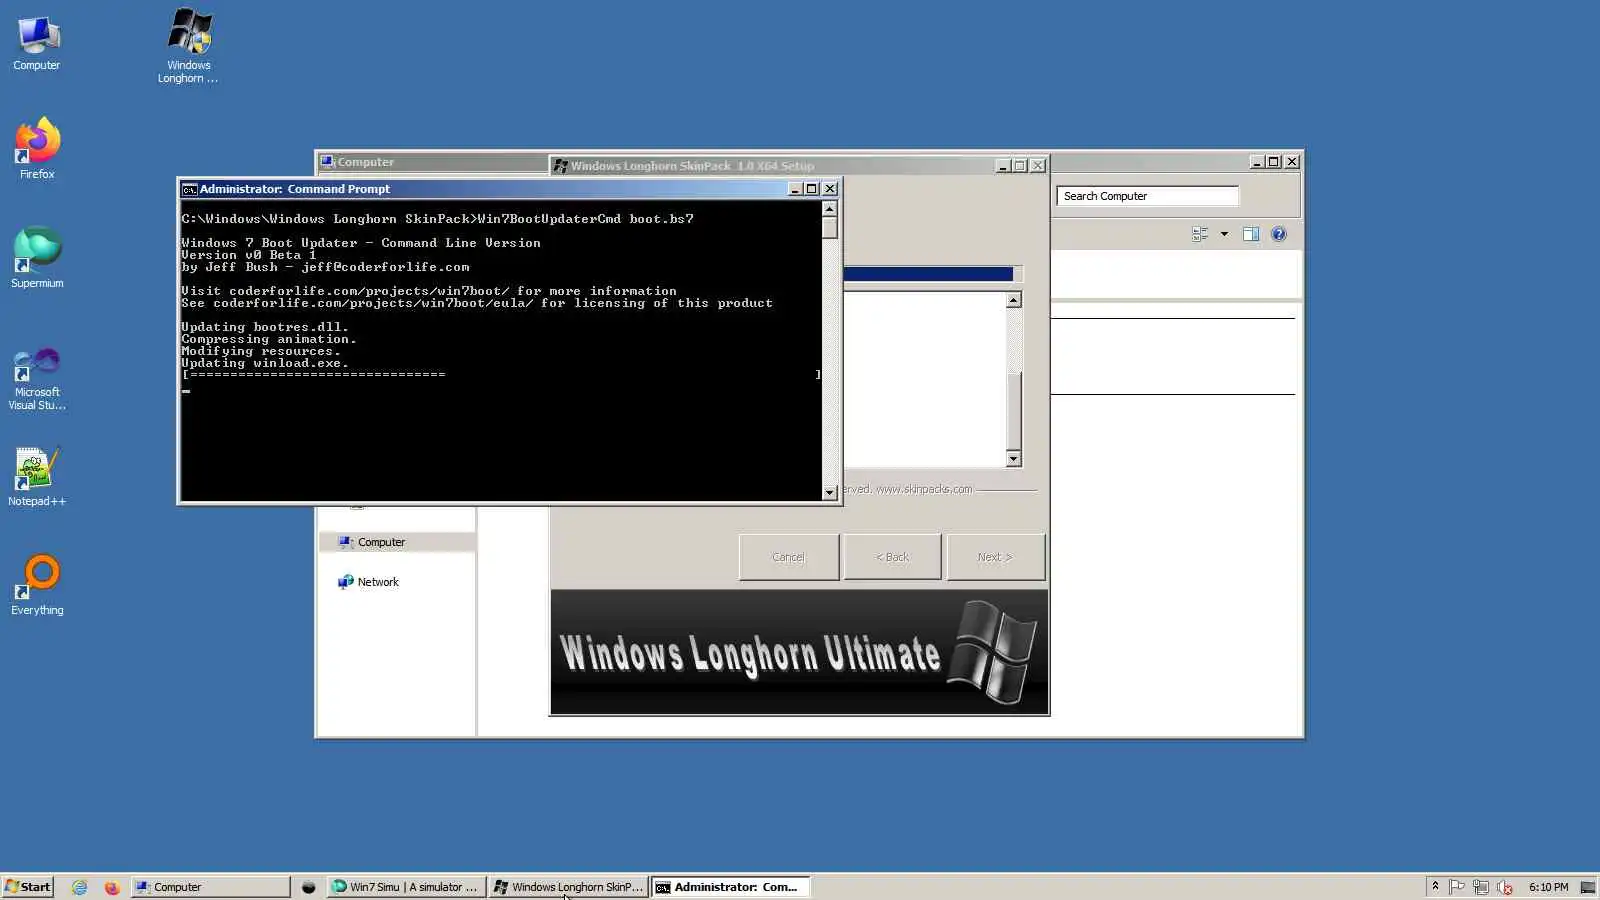The width and height of the screenshot is (1600, 900).
Task: Switch to Windows Longhorn SkinPack taskbar item
Action: 569,887
